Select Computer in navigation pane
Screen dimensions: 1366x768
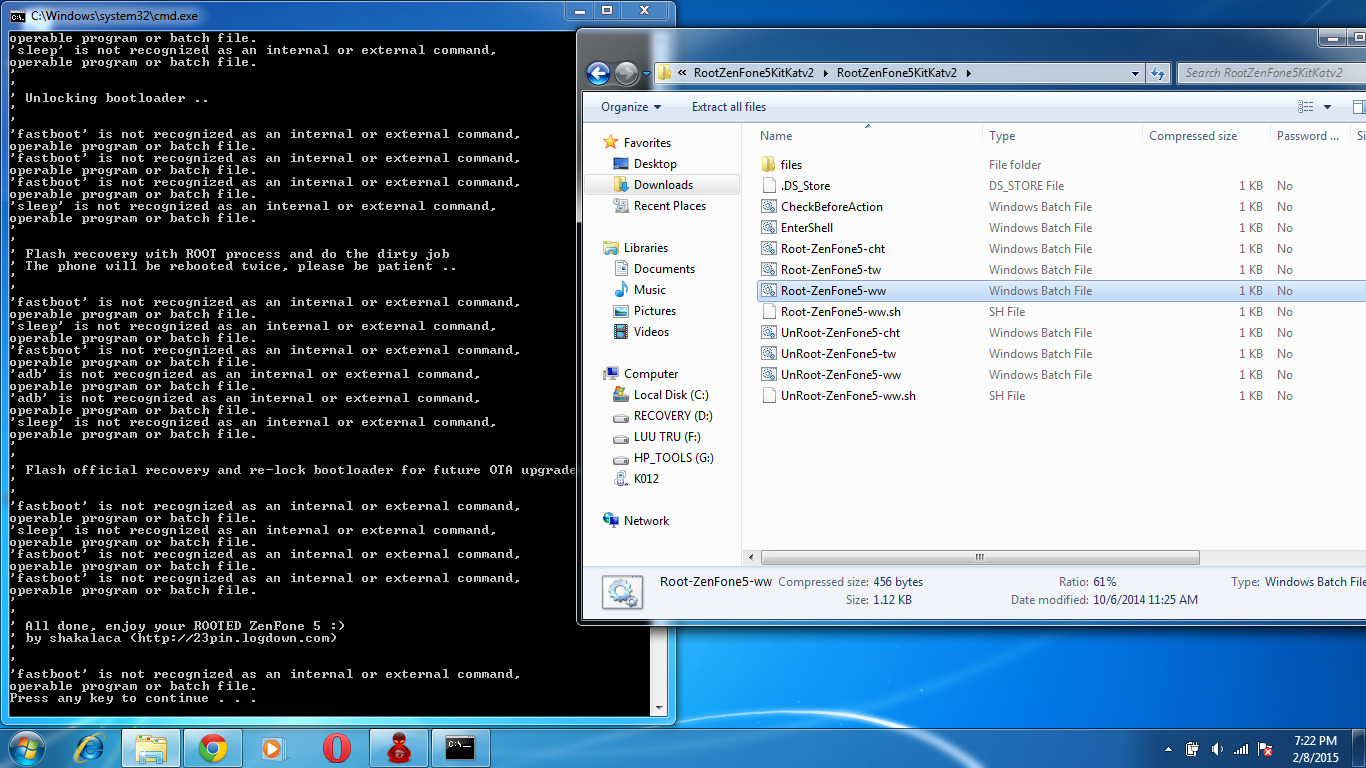point(651,374)
